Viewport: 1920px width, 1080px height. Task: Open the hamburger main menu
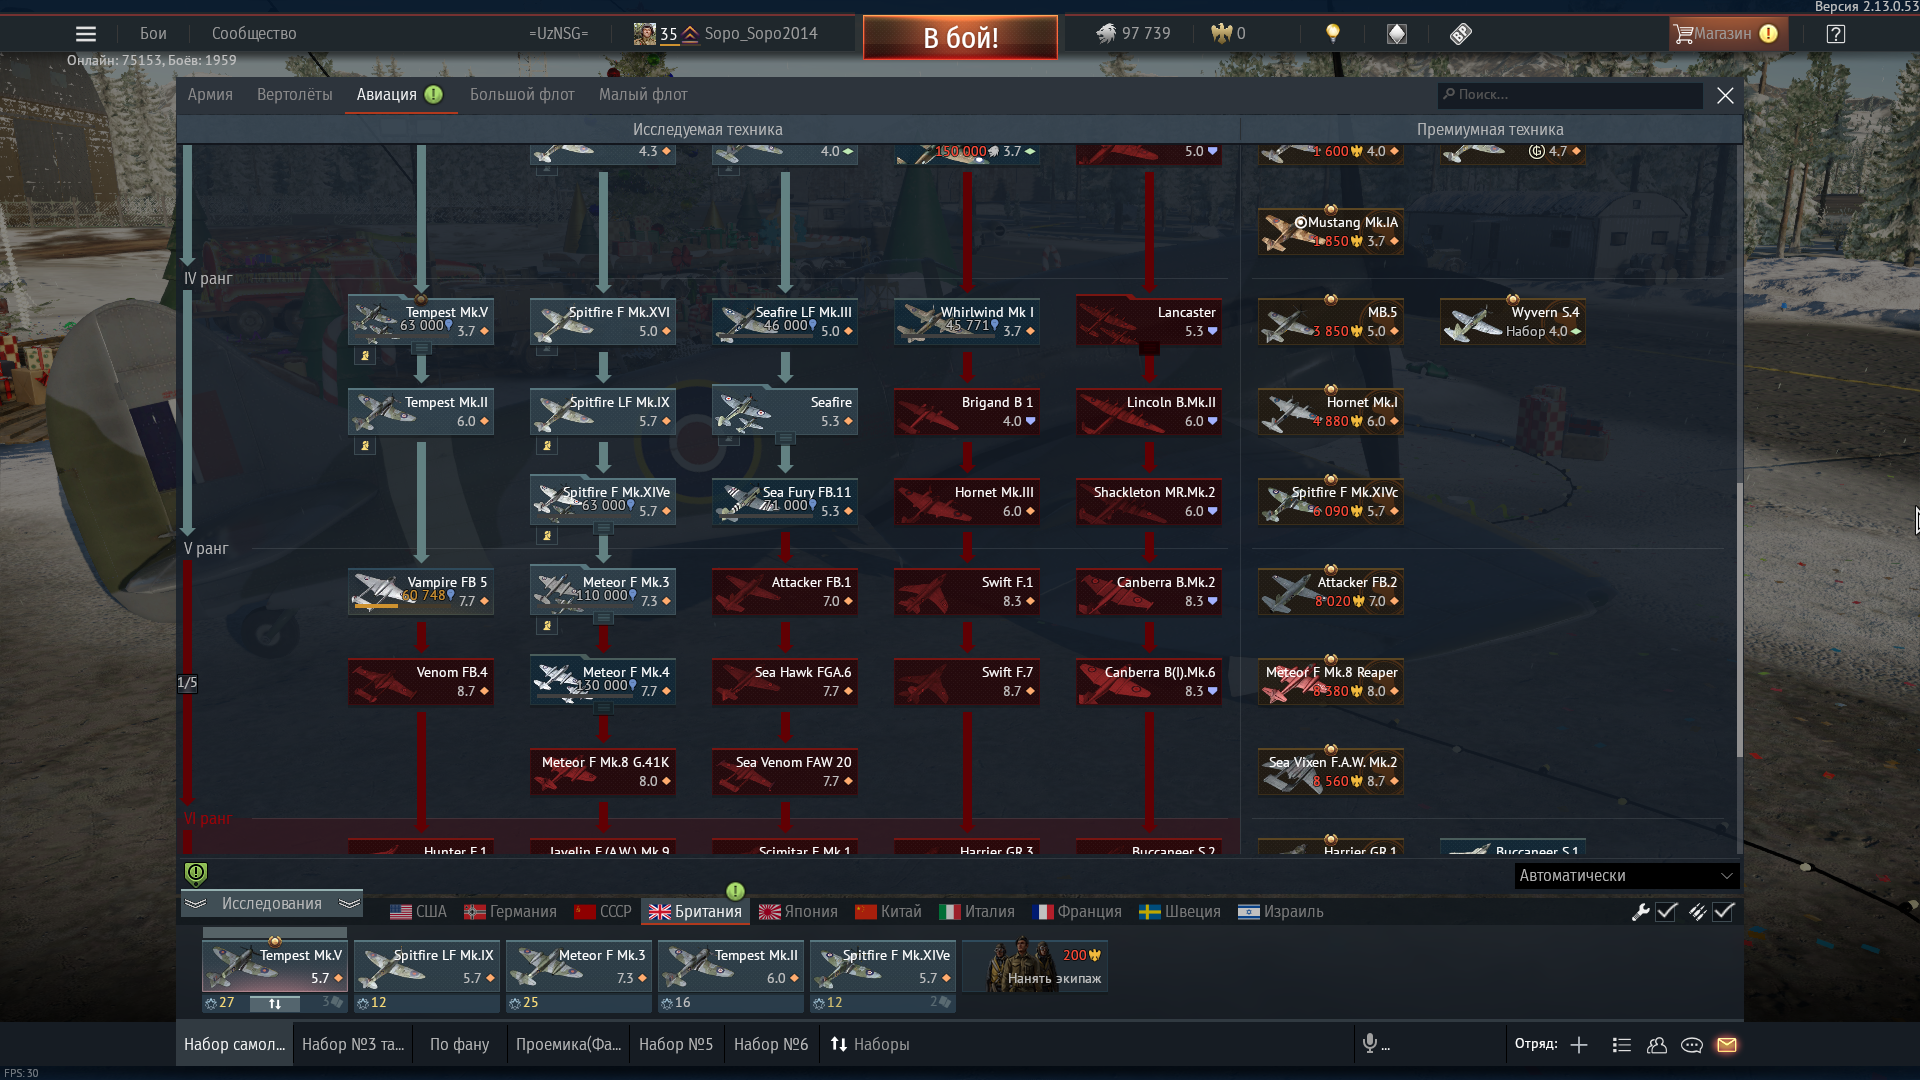pos(86,34)
